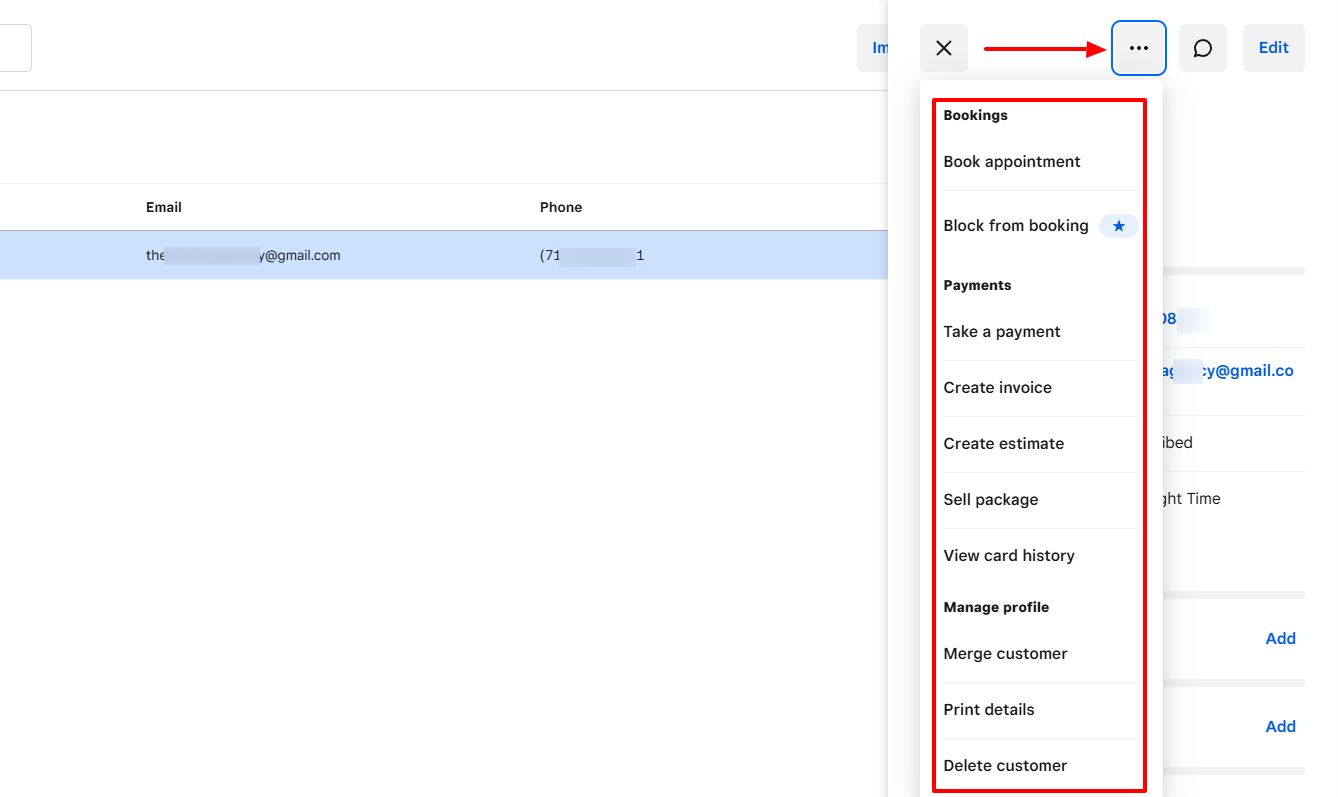Select Merge customer under Manage profile
Viewport: 1338px width, 797px height.
click(x=1005, y=653)
